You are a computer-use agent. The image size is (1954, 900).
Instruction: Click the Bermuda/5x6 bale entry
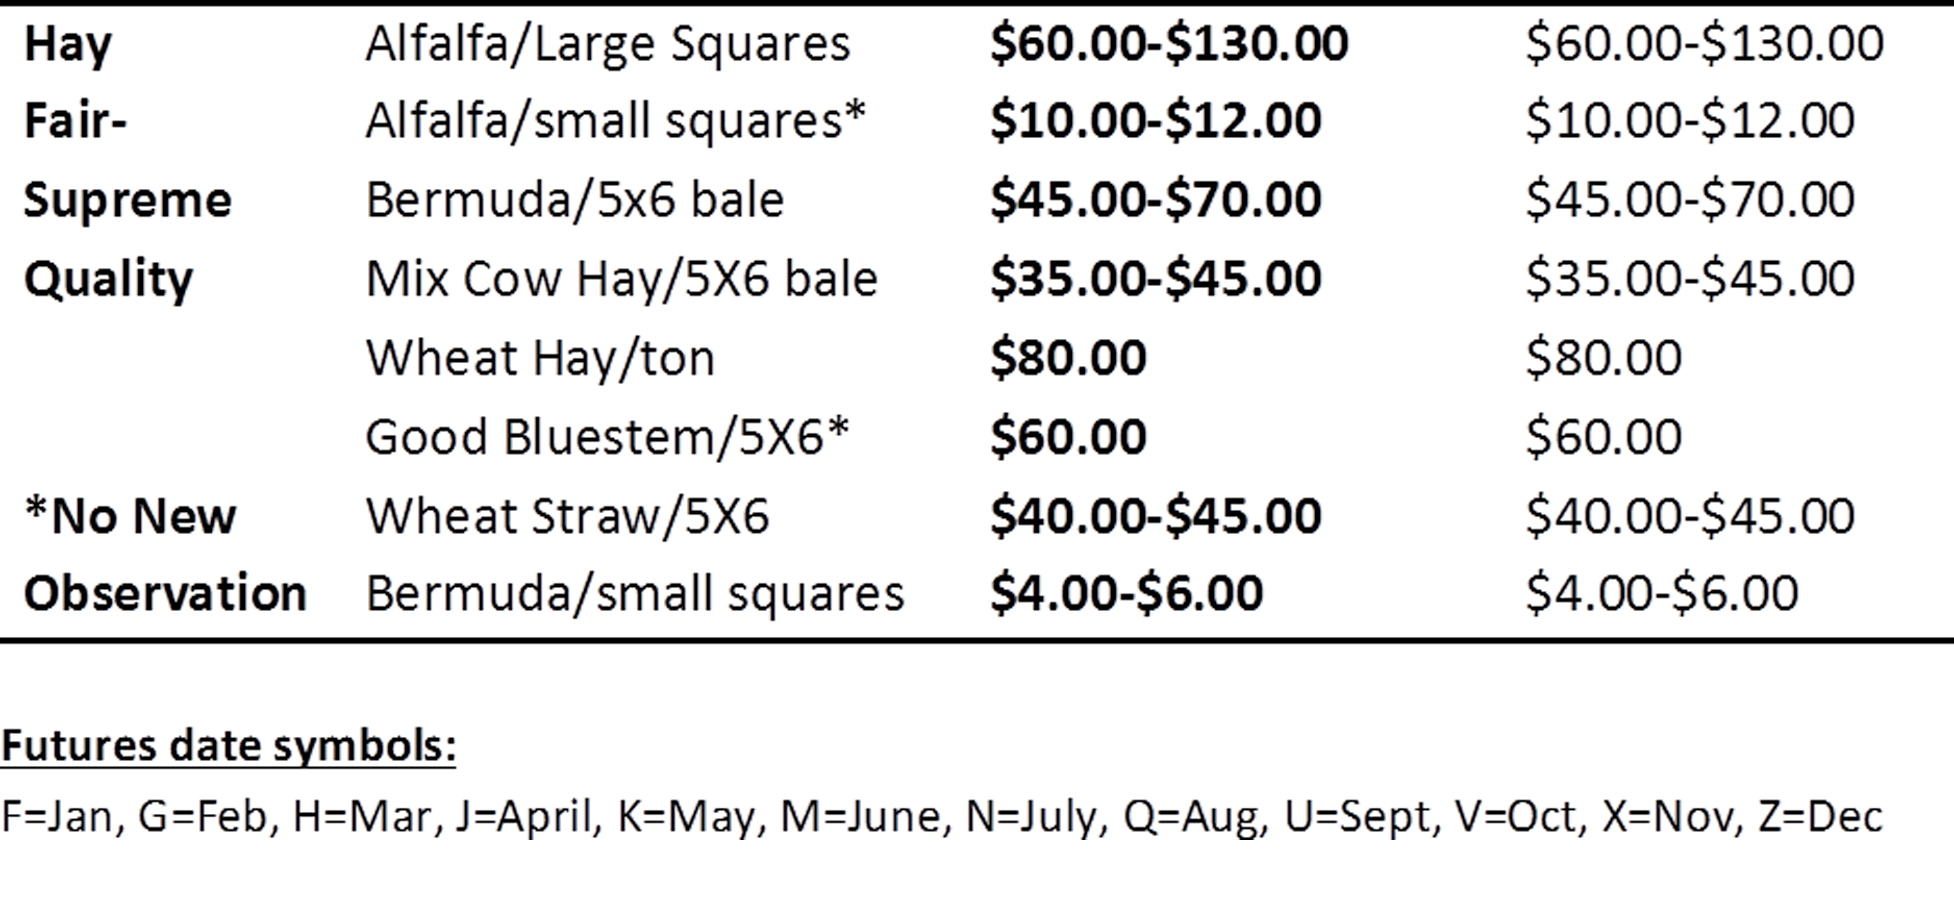pos(575,200)
